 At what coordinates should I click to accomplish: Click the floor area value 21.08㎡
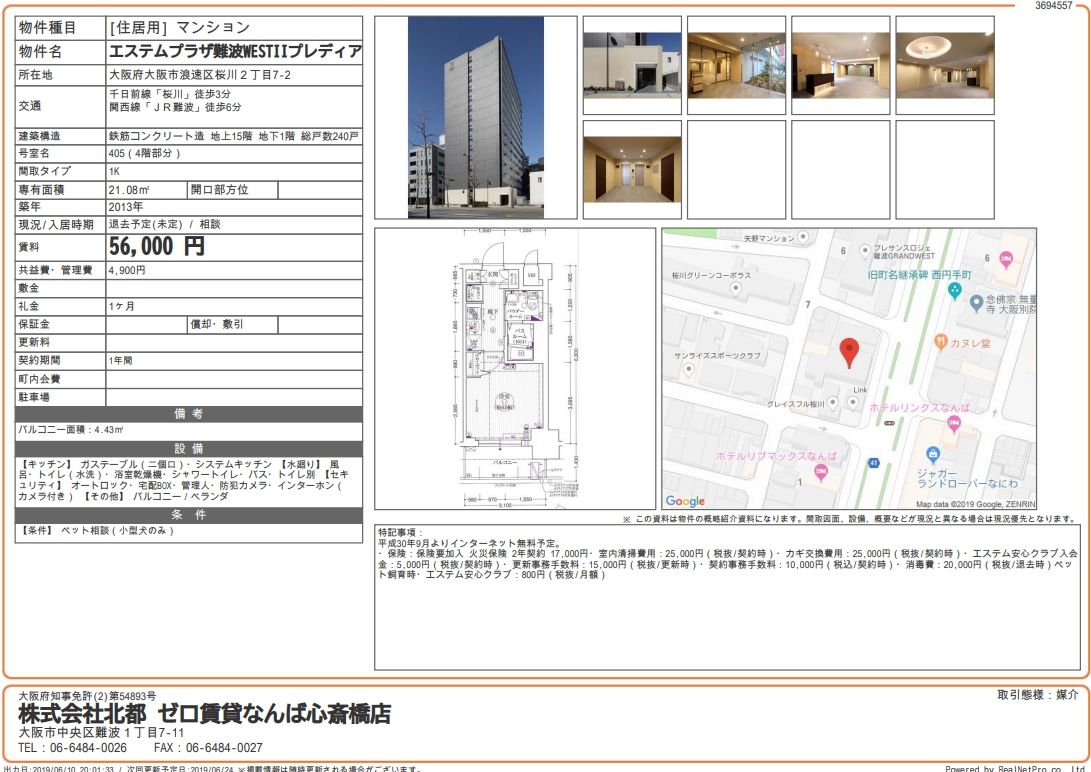coord(129,189)
